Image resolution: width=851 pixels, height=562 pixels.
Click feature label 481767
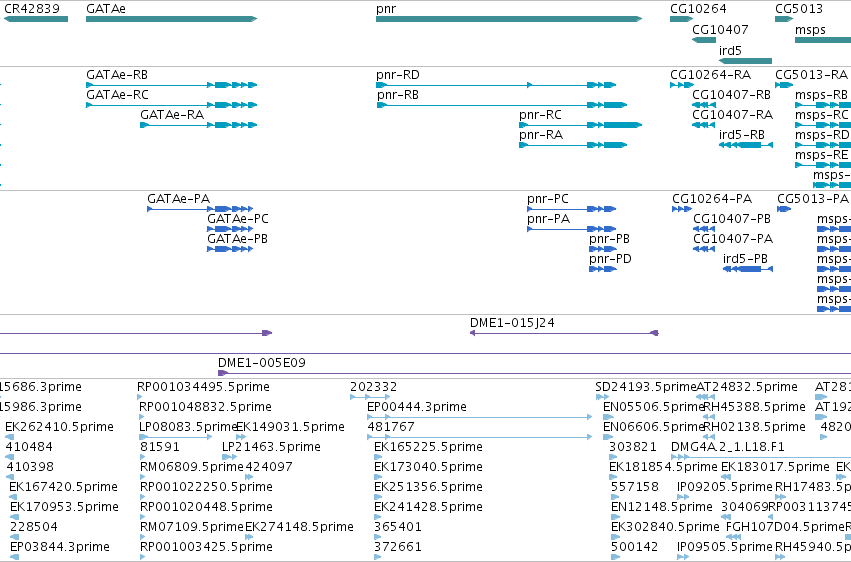(391, 427)
